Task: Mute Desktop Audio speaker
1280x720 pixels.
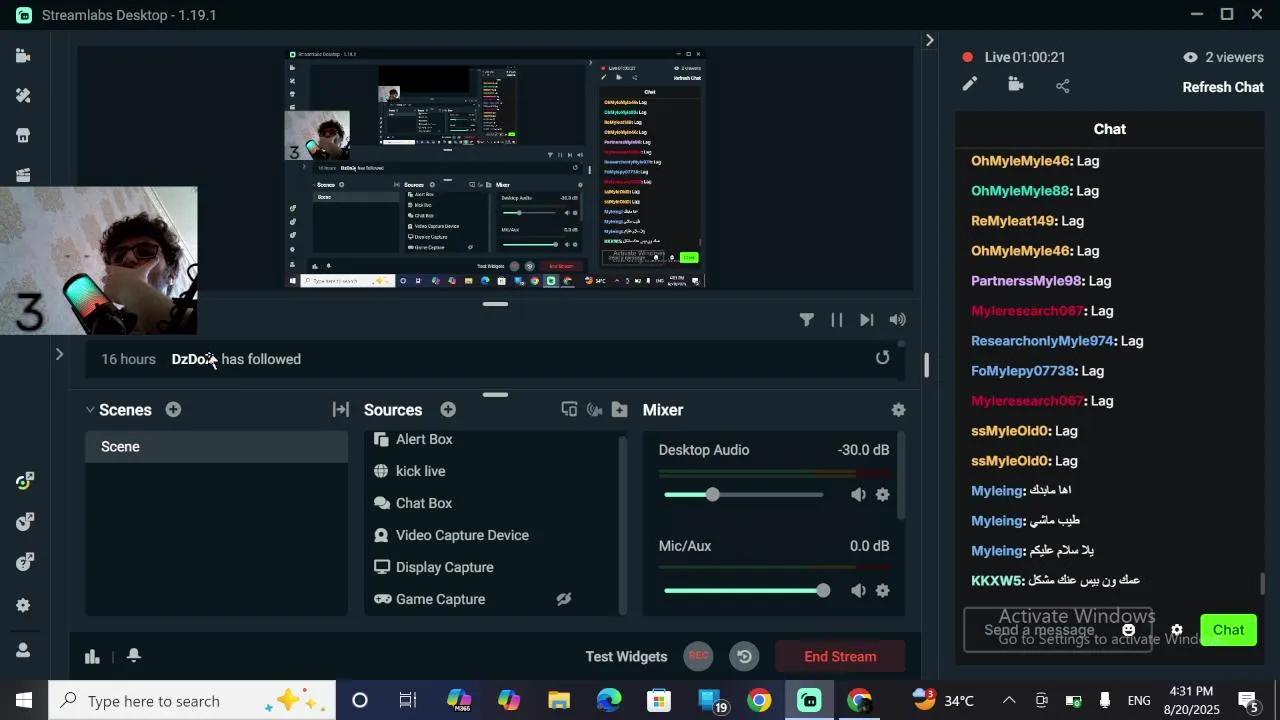Action: pyautogui.click(x=858, y=495)
